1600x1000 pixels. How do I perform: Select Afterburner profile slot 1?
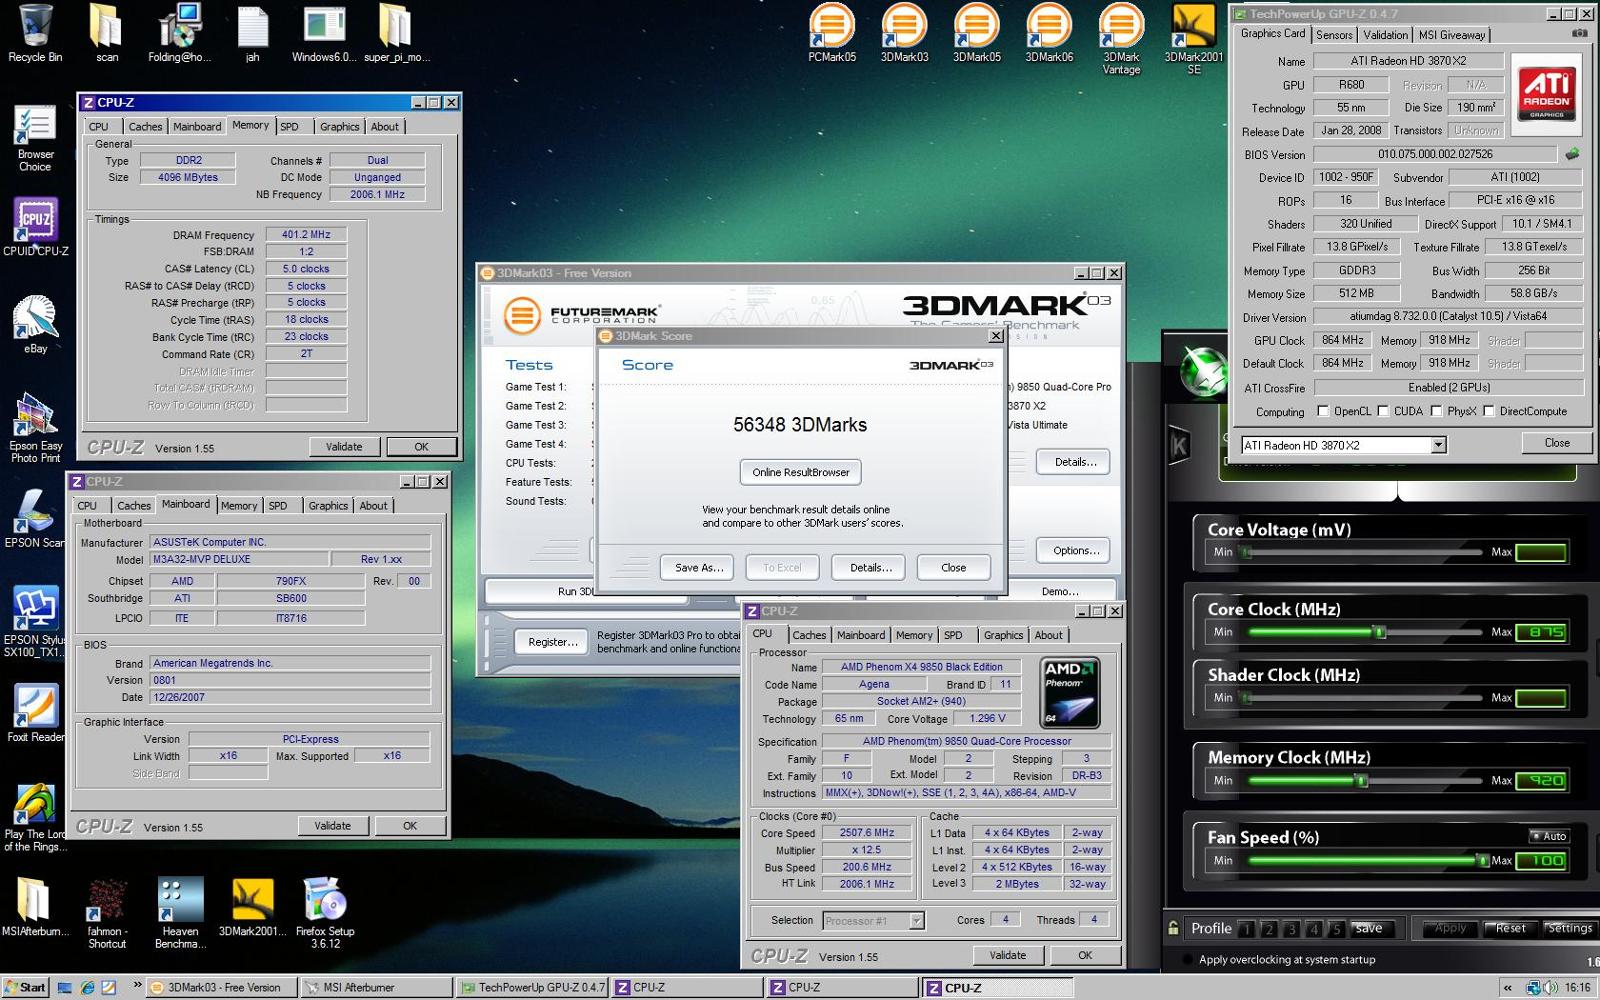pyautogui.click(x=1246, y=929)
